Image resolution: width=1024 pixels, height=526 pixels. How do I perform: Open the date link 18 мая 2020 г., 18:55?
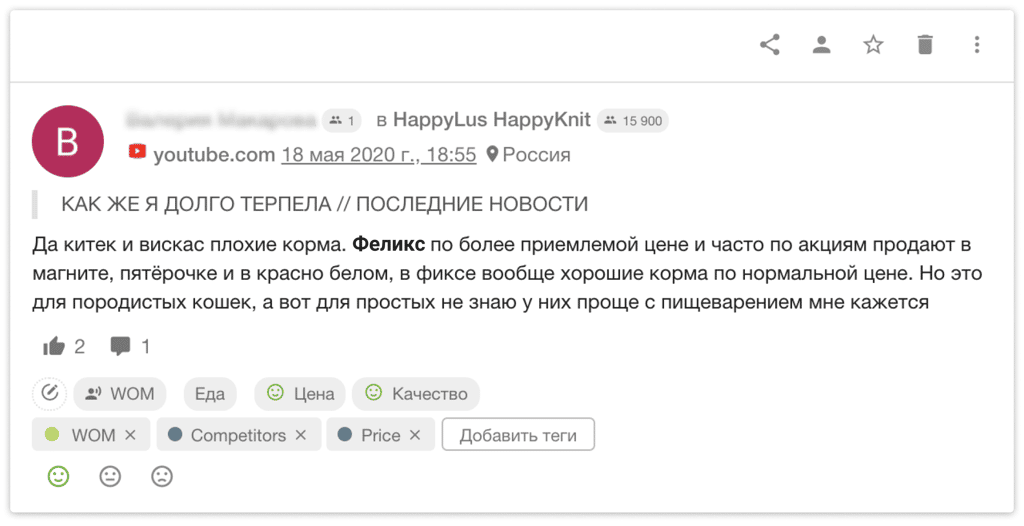point(379,155)
